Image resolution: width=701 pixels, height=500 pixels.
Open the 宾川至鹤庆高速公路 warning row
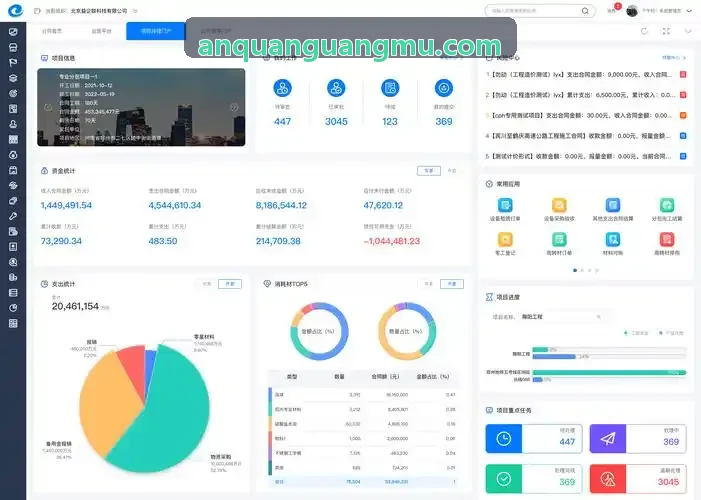coord(586,136)
